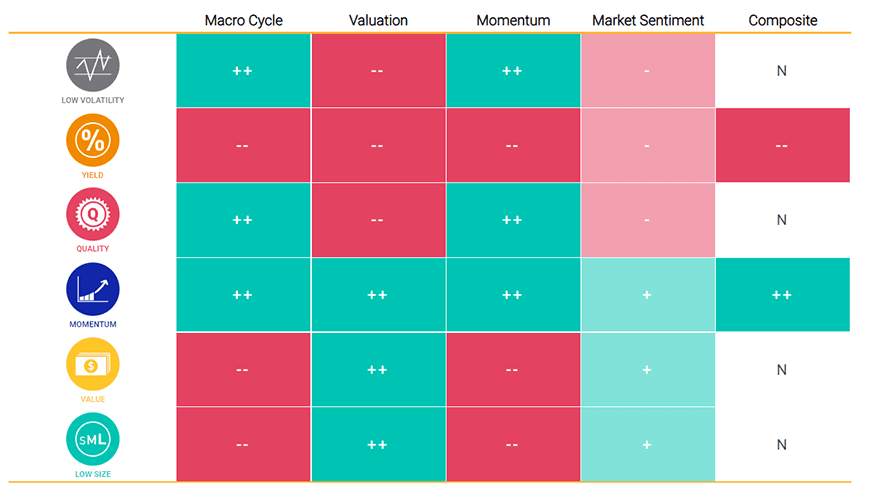Select the yellow Value dollar icon
Viewport: 870px width, 500px height.
pos(92,364)
